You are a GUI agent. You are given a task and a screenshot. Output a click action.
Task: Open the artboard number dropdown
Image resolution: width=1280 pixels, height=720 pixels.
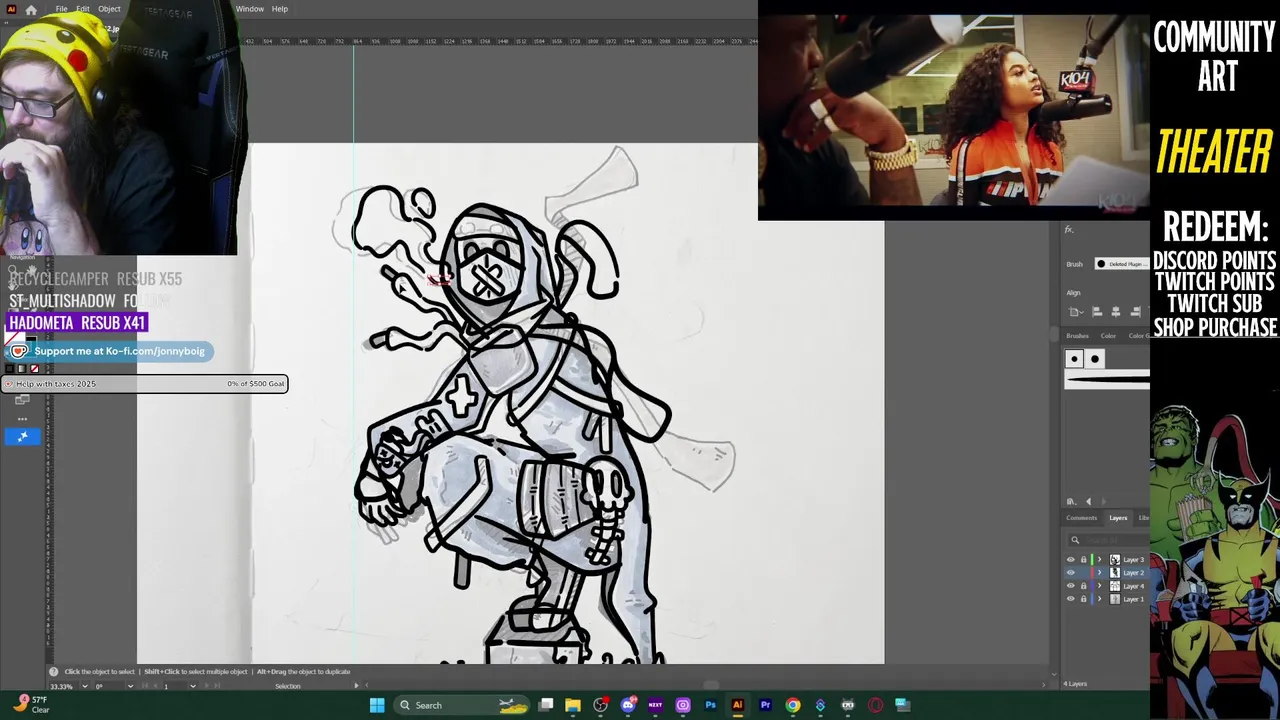[x=193, y=686]
